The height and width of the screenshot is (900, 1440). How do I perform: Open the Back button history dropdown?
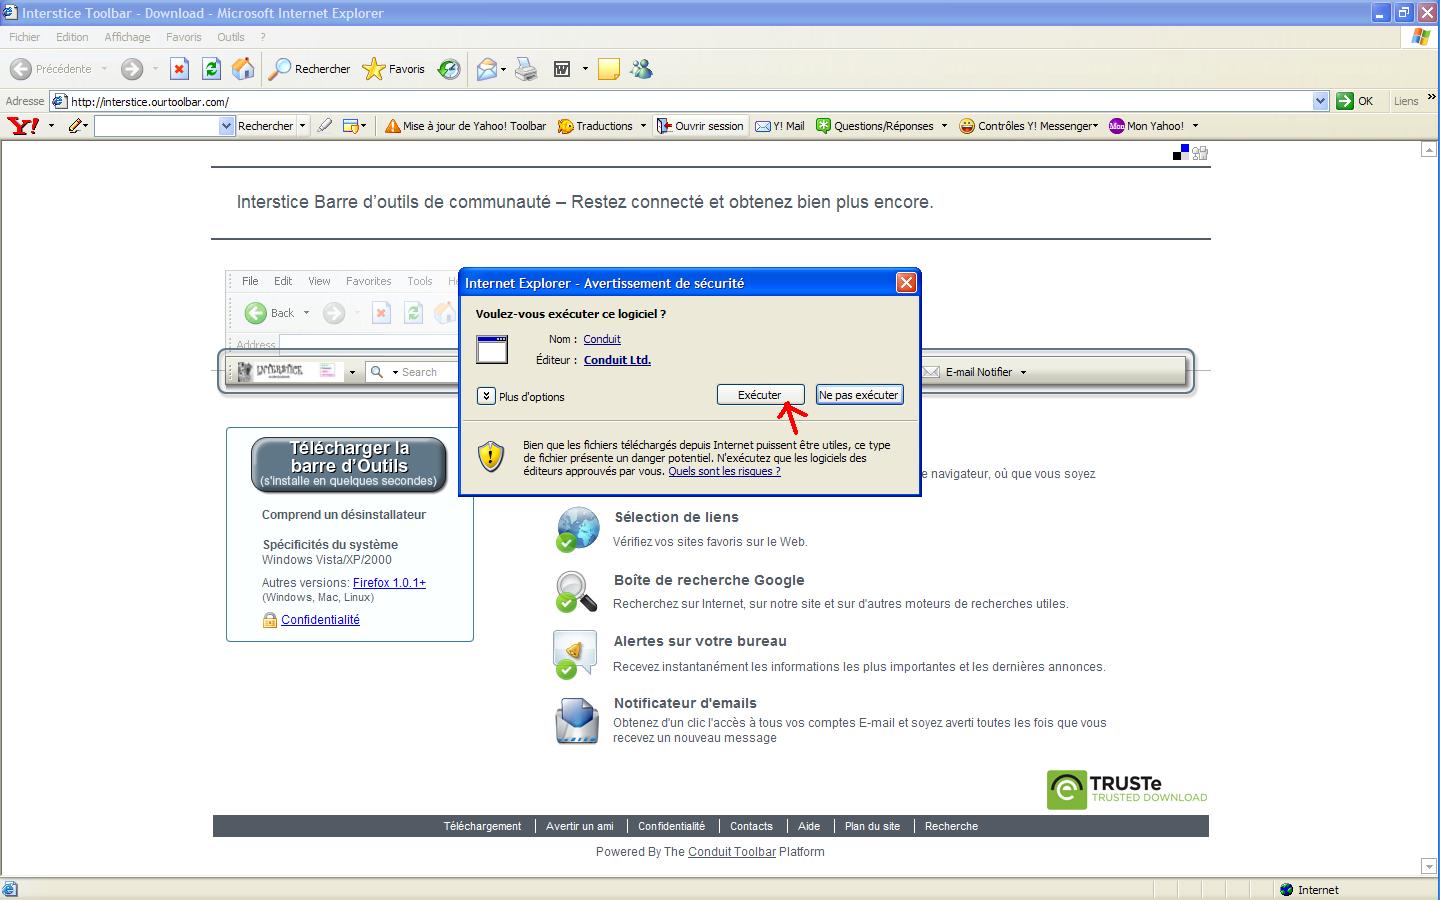[x=104, y=69]
